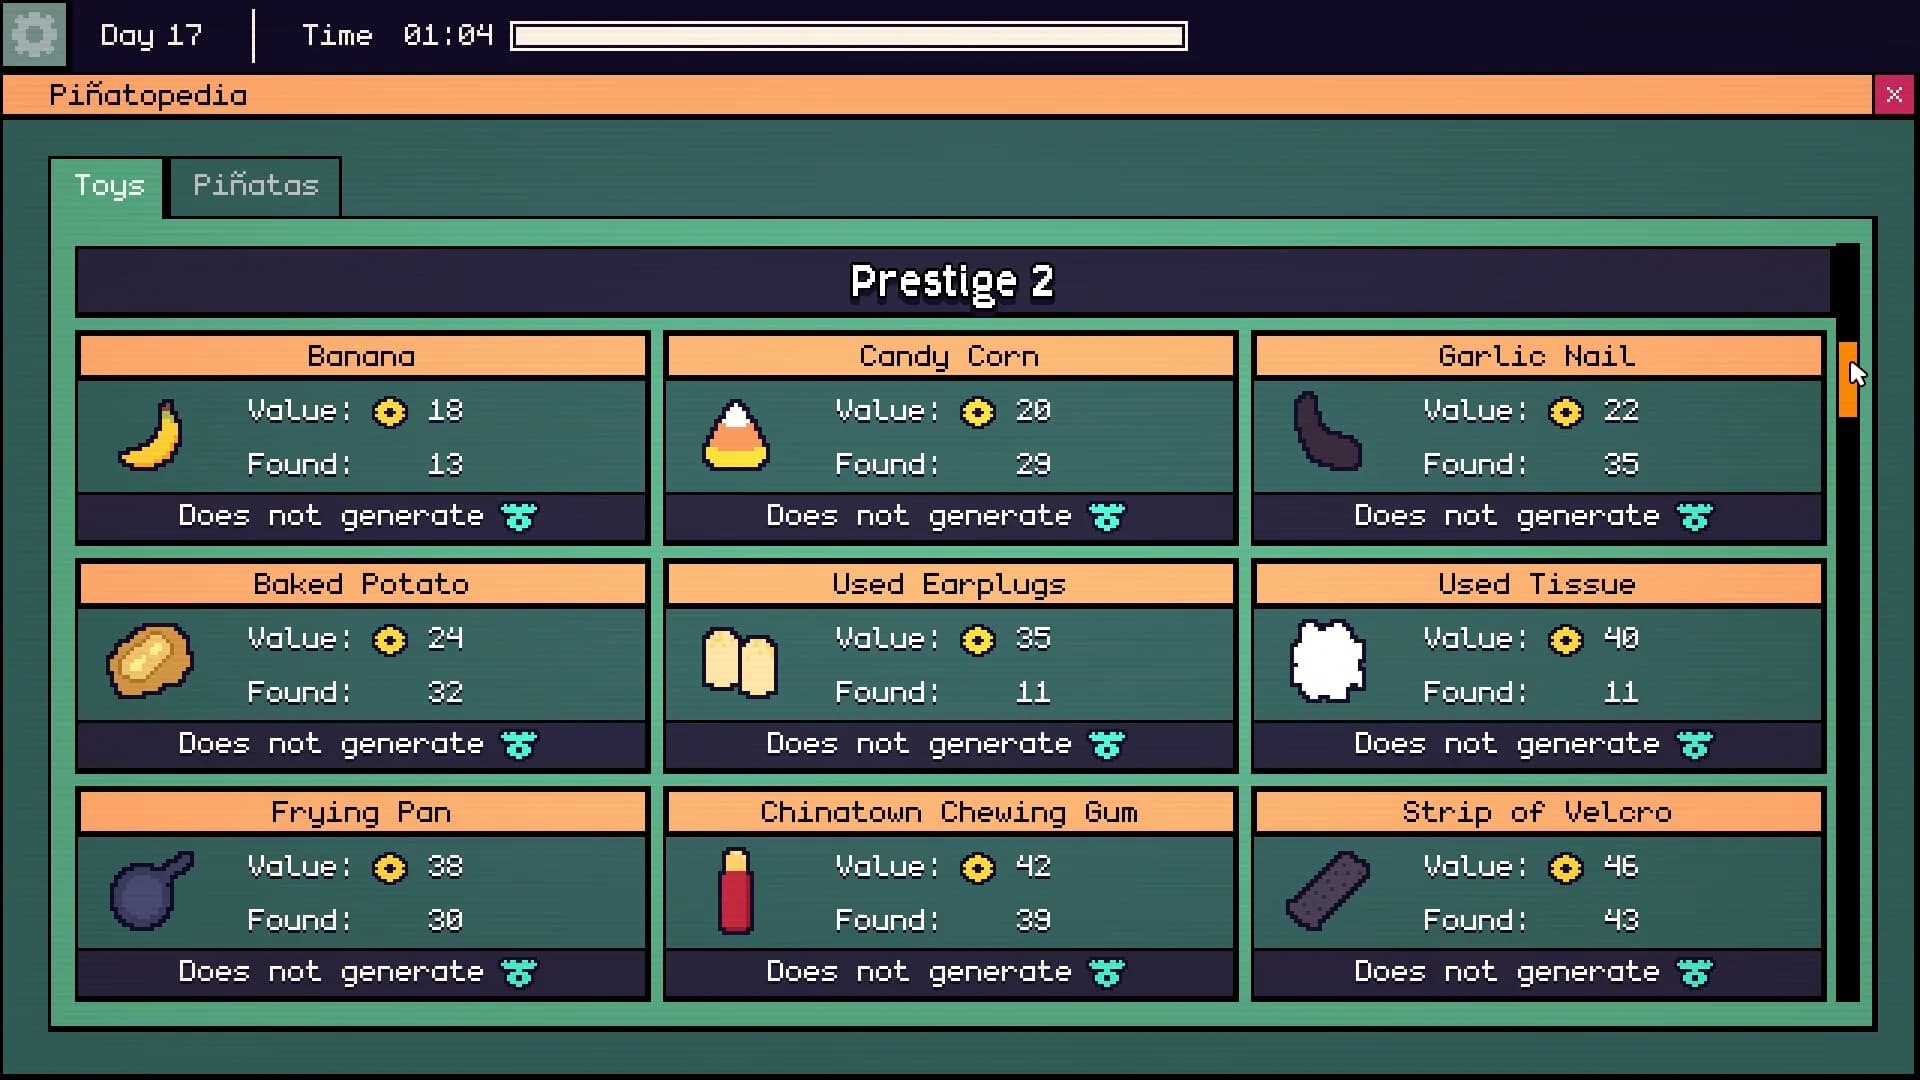Click the orange scrollbar thumb
The height and width of the screenshot is (1080, 1920).
(x=1847, y=379)
